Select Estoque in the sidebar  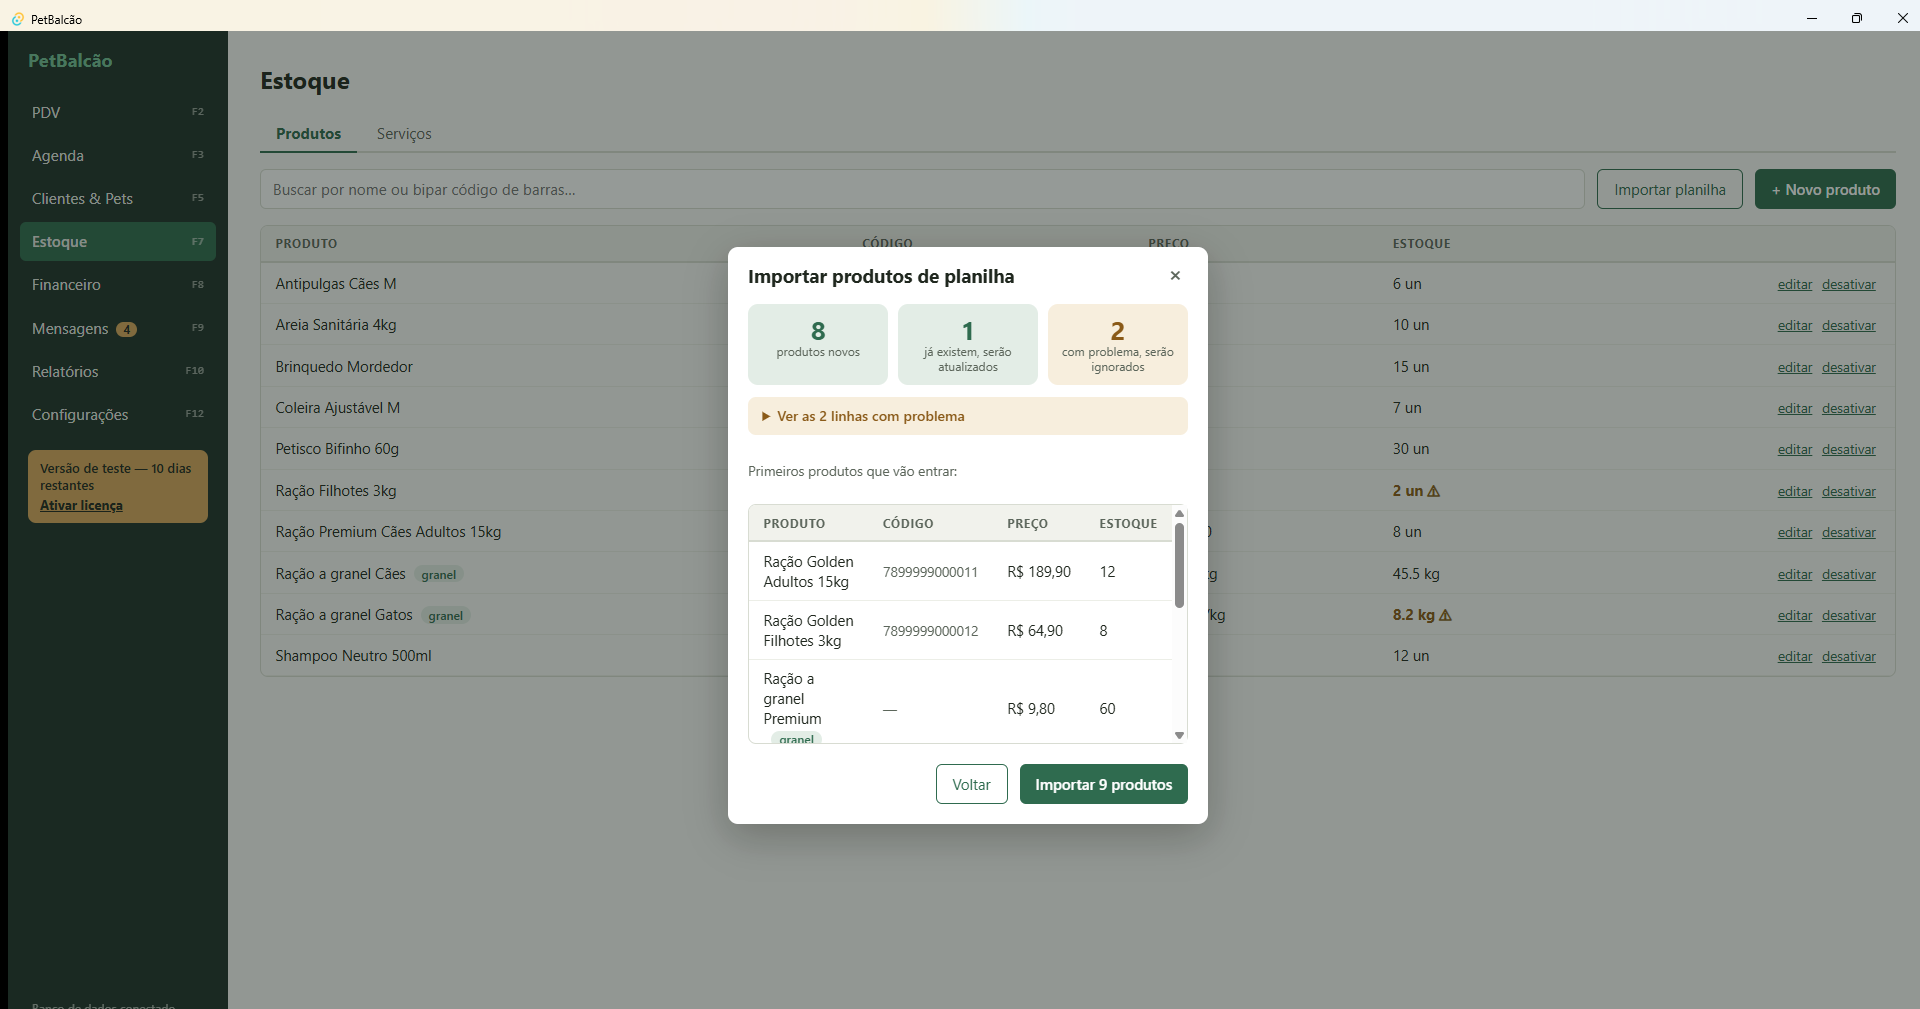pyautogui.click(x=118, y=241)
